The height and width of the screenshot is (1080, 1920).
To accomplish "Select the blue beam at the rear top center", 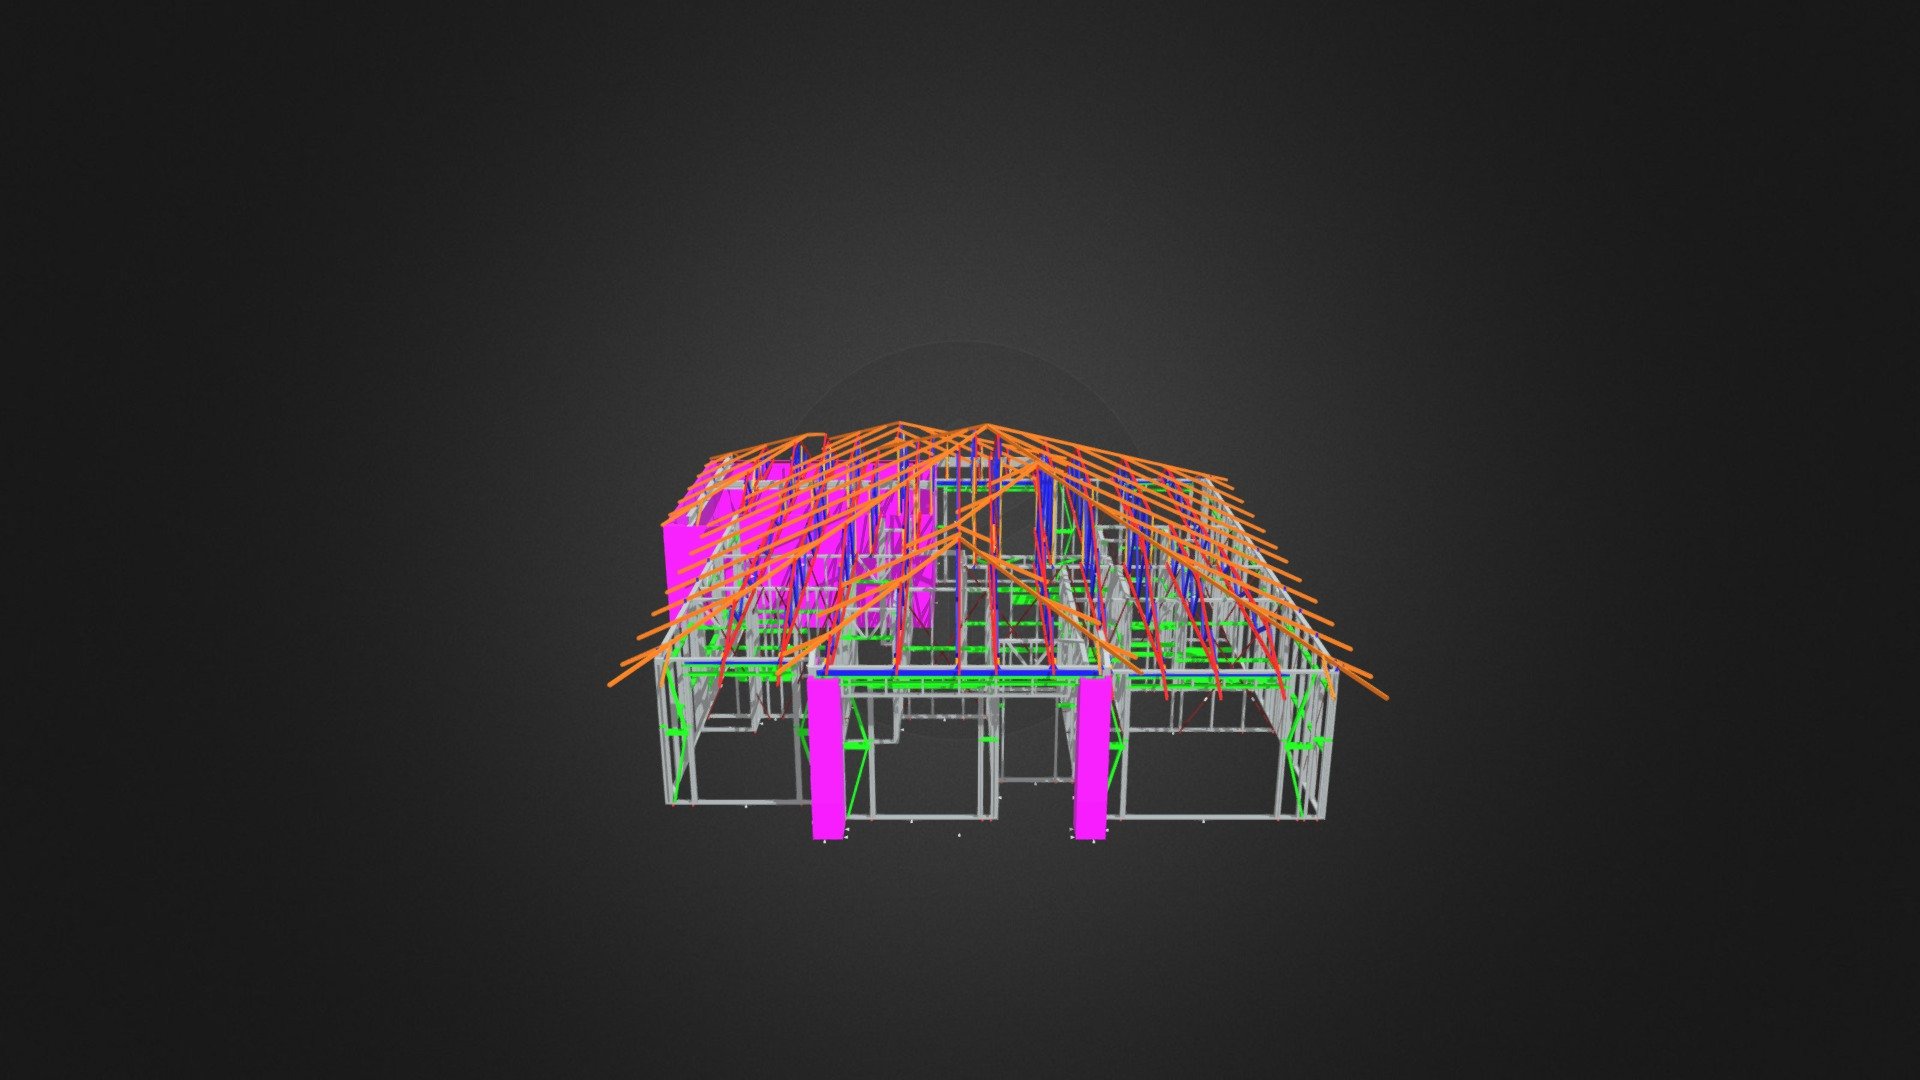I will 986,486.
